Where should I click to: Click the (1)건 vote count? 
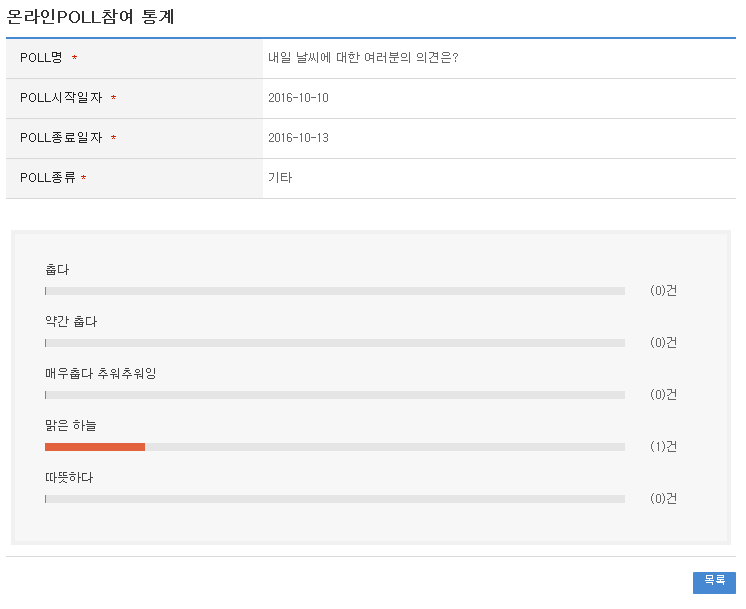[663, 447]
